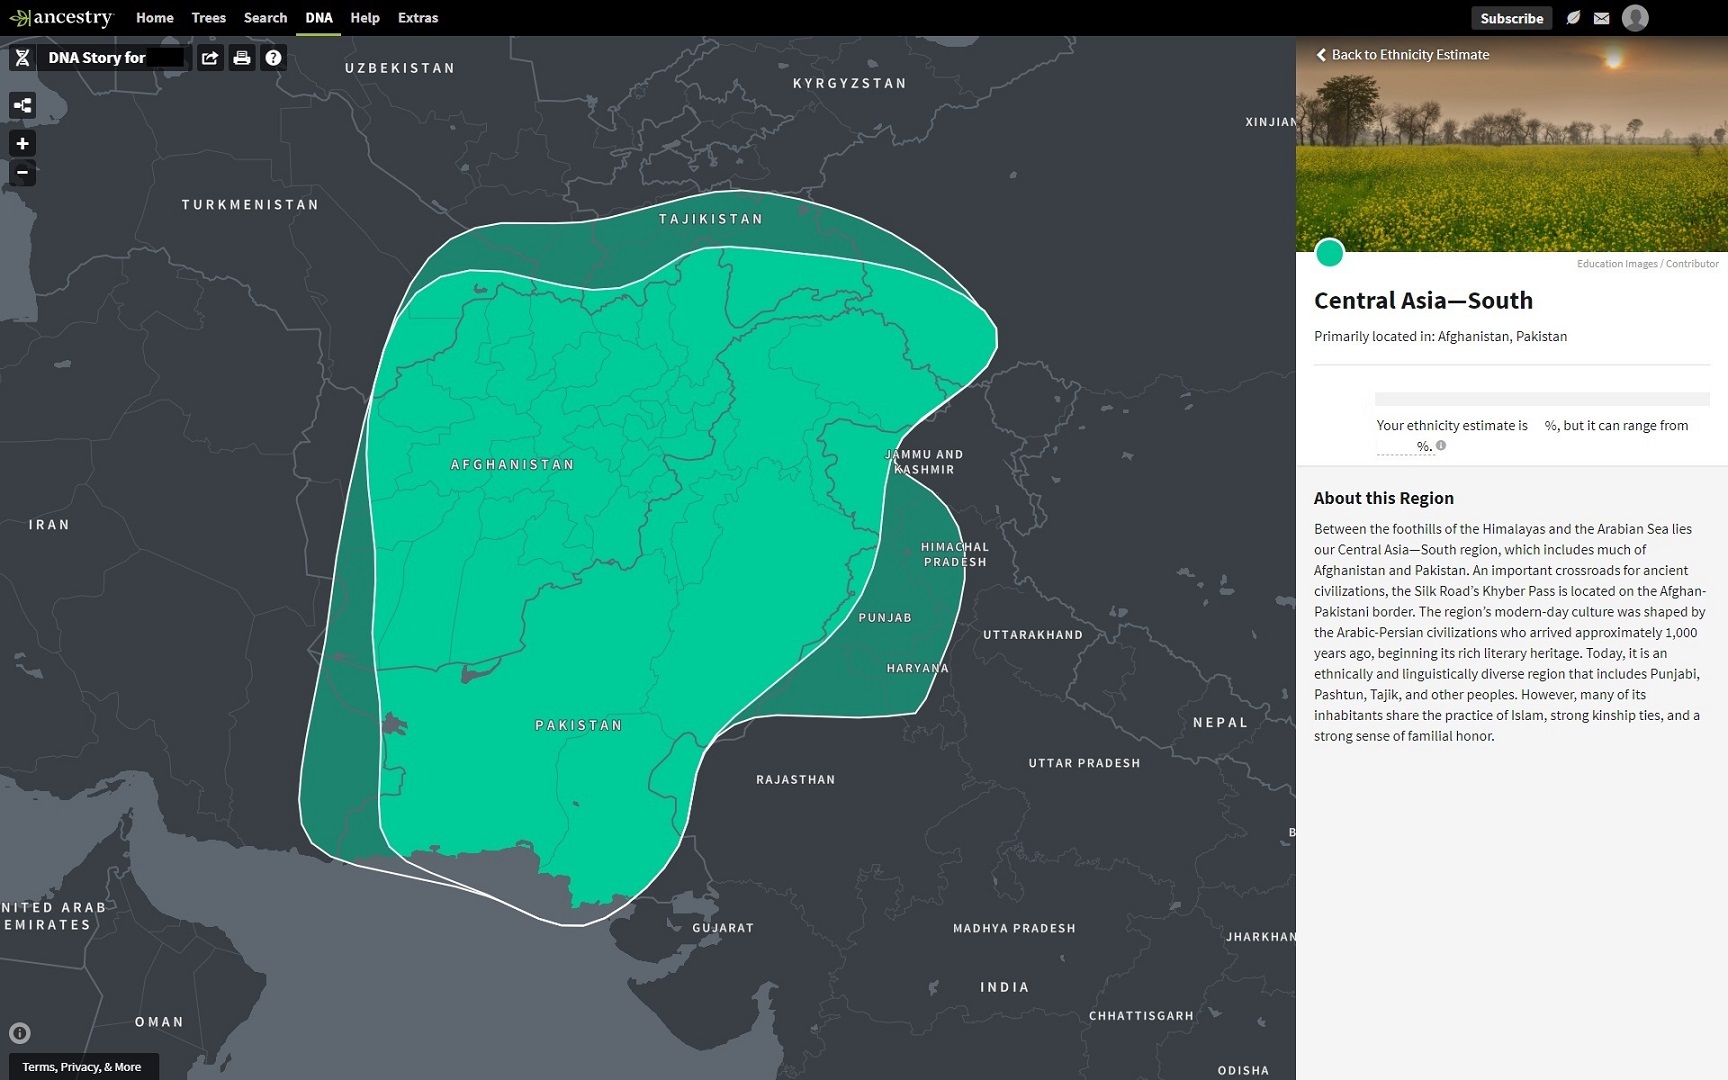Open the DNA Story hourglass icon
This screenshot has width=1728, height=1080.
(x=22, y=58)
